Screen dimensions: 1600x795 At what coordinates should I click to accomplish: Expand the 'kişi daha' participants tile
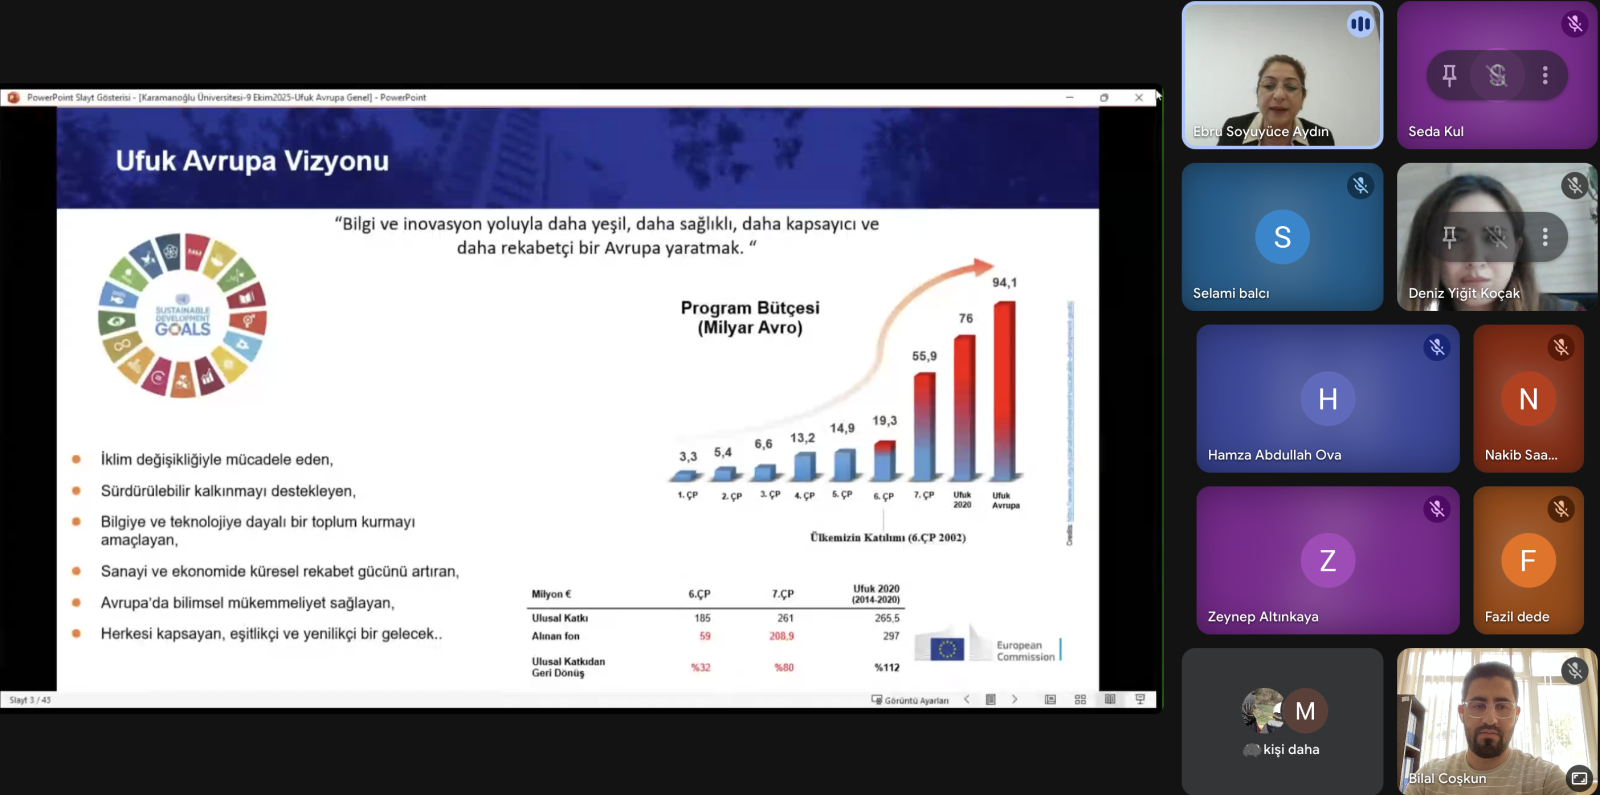pyautogui.click(x=1282, y=721)
